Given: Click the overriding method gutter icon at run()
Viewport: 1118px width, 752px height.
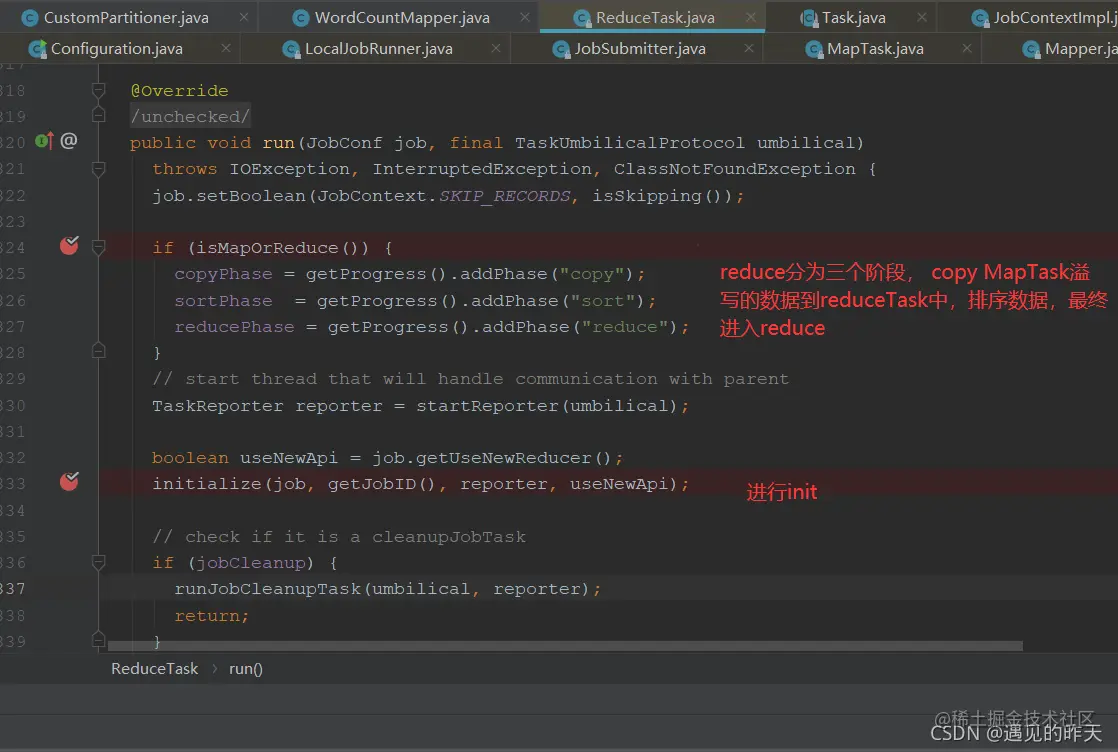Looking at the screenshot, I should [44, 141].
